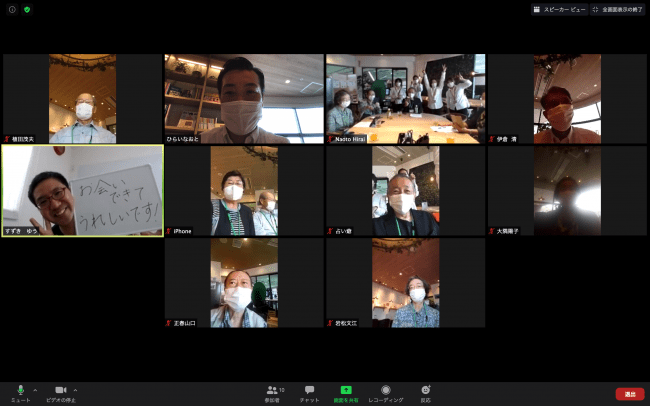Click the ひらいなおと name label
The image size is (650, 406).
182,139
